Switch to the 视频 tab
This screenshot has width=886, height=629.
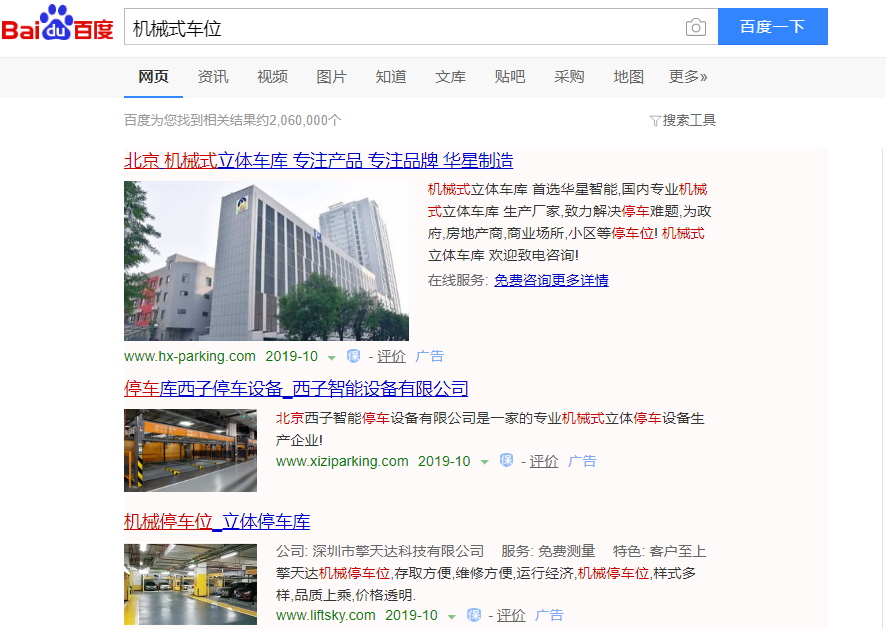(272, 76)
